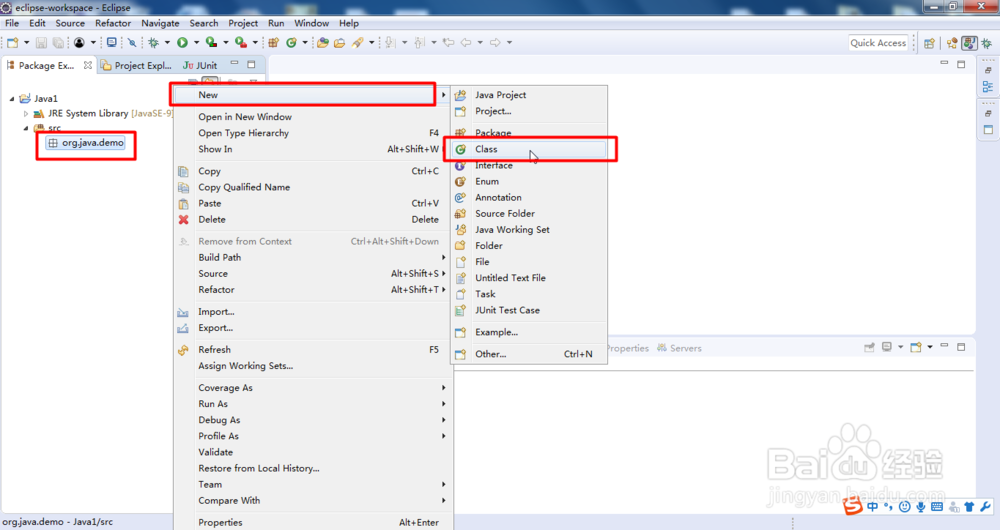
Task: Choose Class from the New submenu
Action: 529,149
